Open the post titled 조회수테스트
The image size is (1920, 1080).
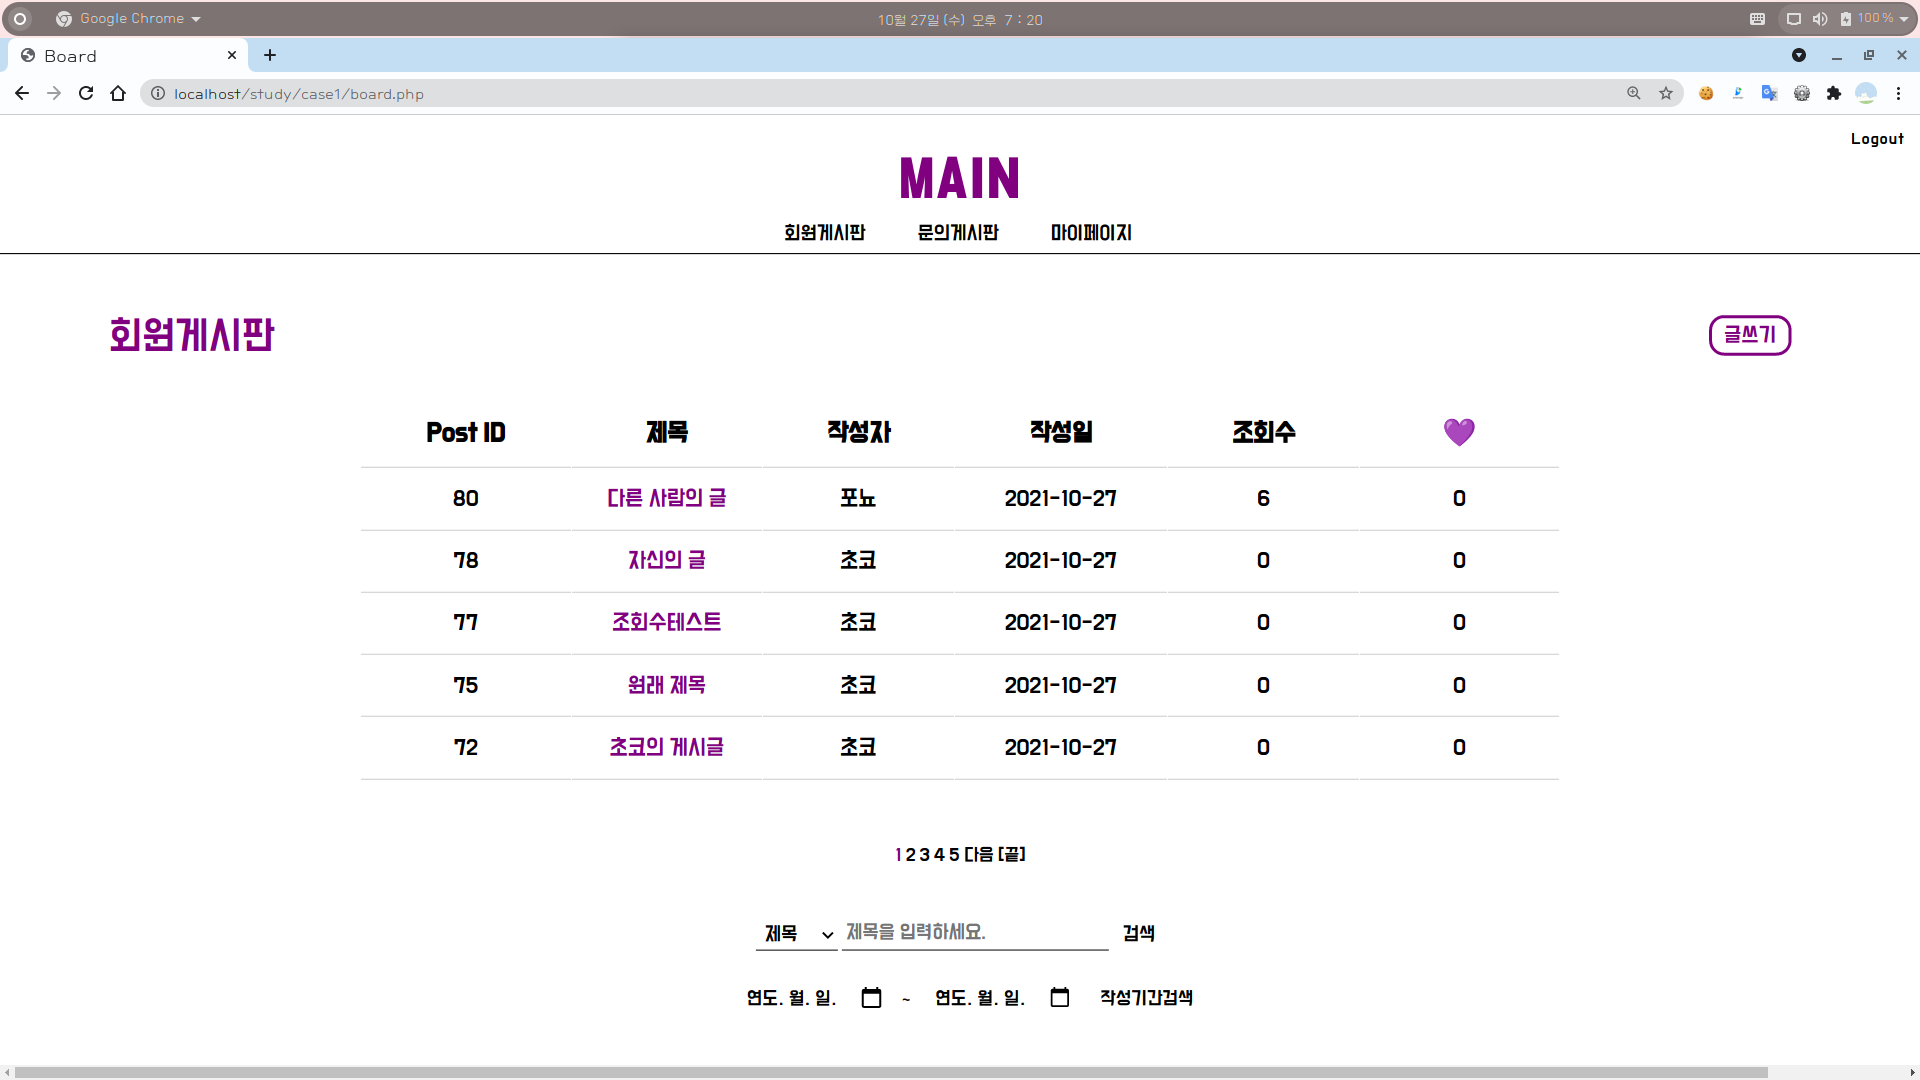[666, 622]
